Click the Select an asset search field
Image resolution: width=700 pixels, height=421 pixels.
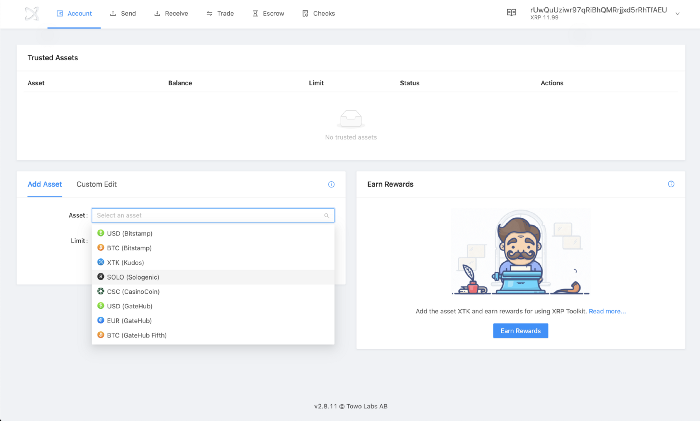tap(210, 215)
